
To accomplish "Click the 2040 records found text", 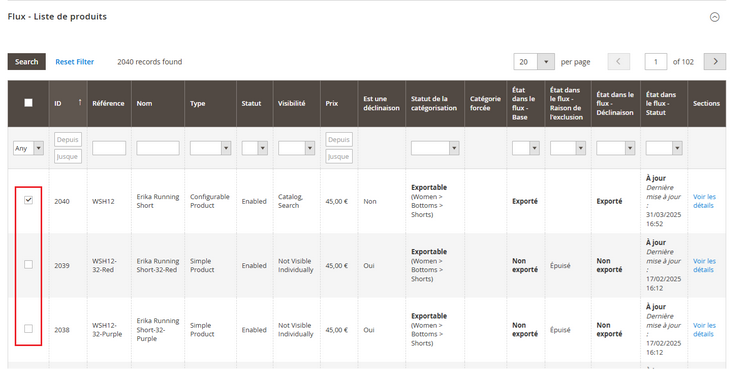I will 150,62.
